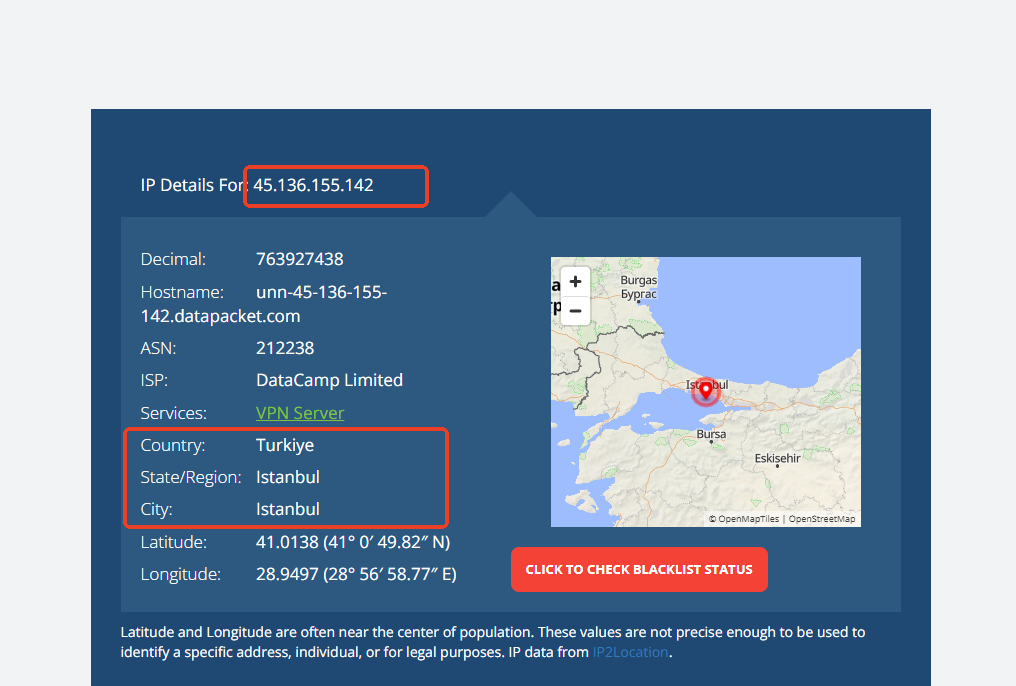Viewport: 1016px width, 686px height.
Task: Zoom out on the map
Action: (575, 311)
